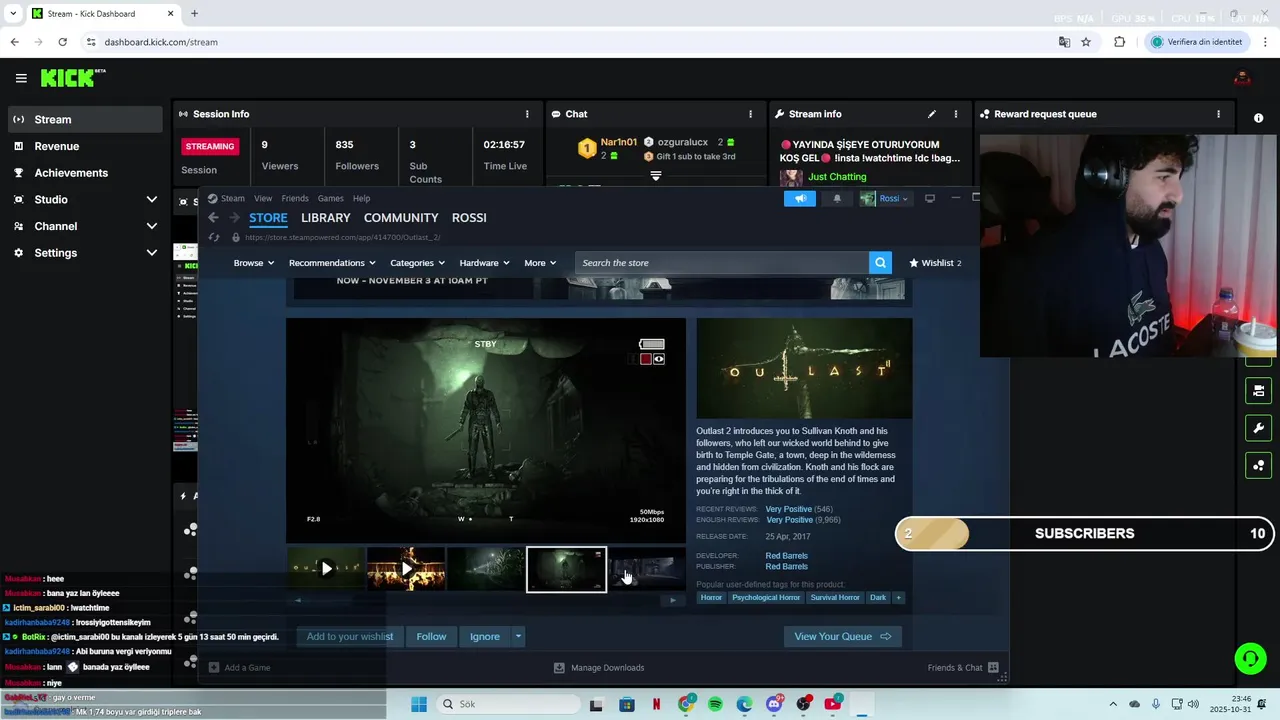Image resolution: width=1280 pixels, height=720 pixels.
Task: Reload the Steam store page
Action: pos(214,237)
